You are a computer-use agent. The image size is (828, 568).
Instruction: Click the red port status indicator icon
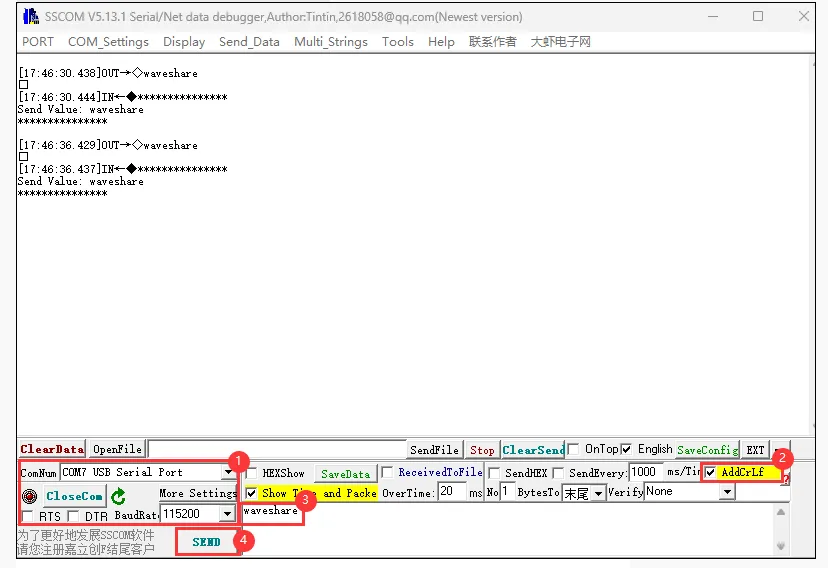pos(29,496)
